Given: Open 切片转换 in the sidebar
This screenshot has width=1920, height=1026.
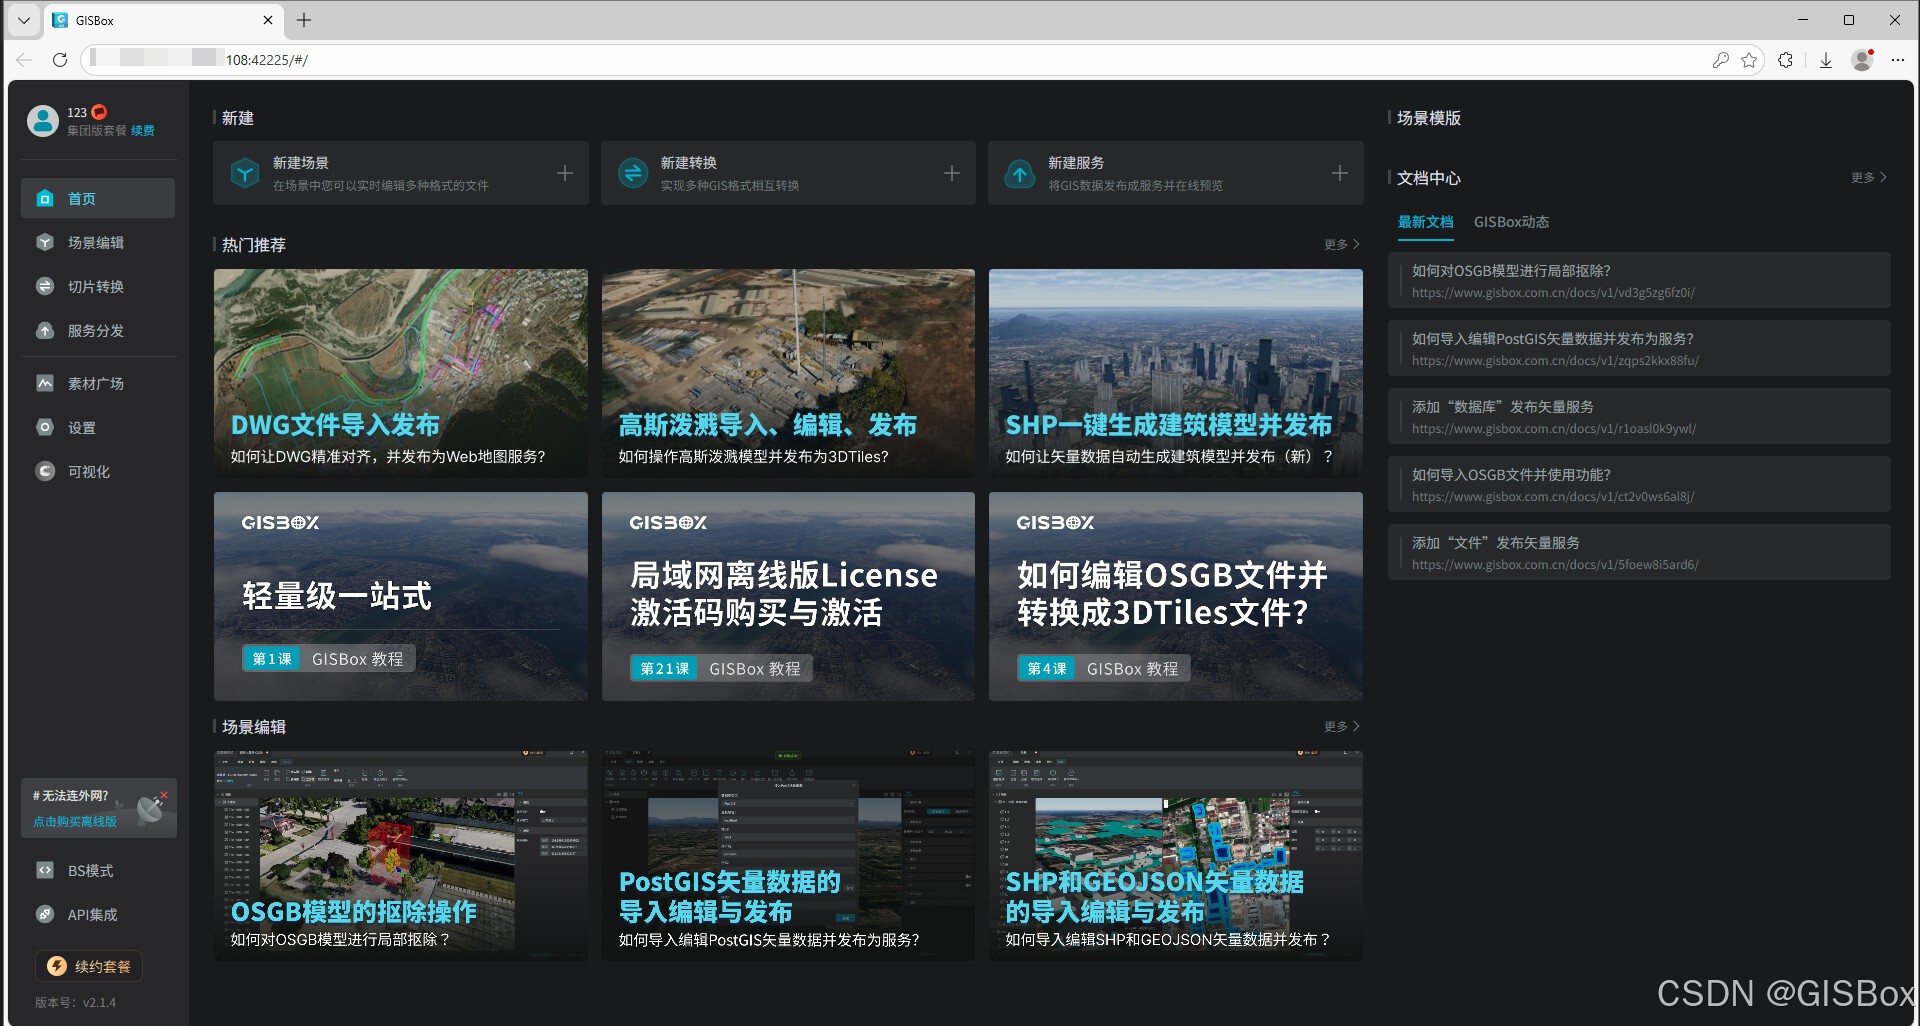Looking at the screenshot, I should tap(98, 286).
